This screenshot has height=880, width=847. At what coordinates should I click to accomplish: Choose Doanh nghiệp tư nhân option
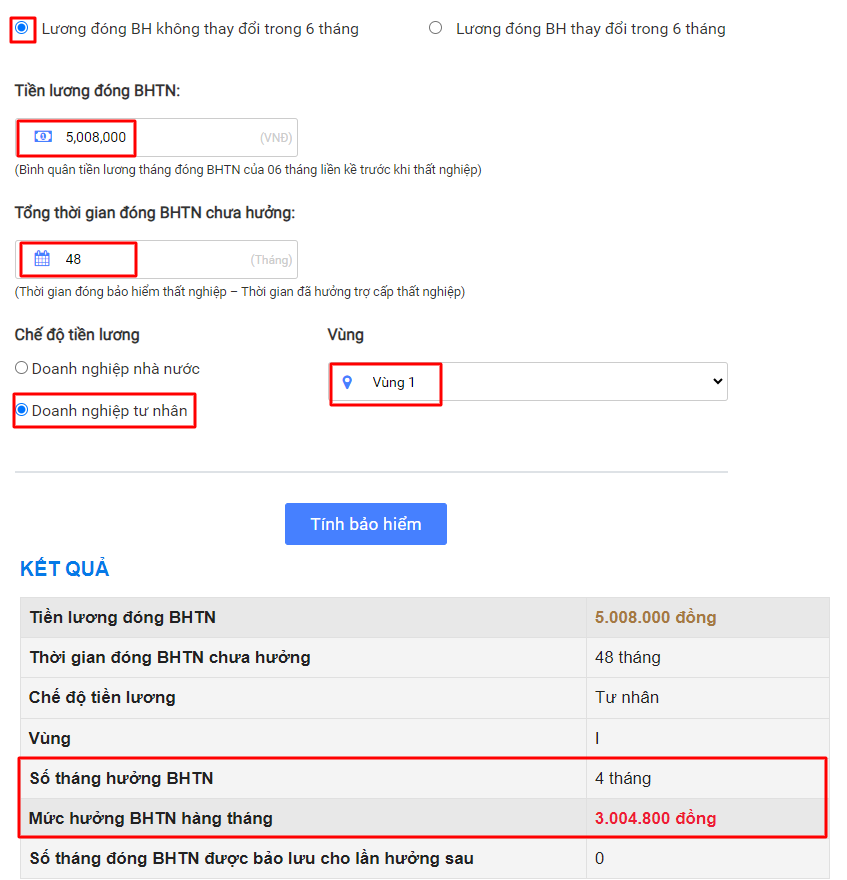(21, 410)
